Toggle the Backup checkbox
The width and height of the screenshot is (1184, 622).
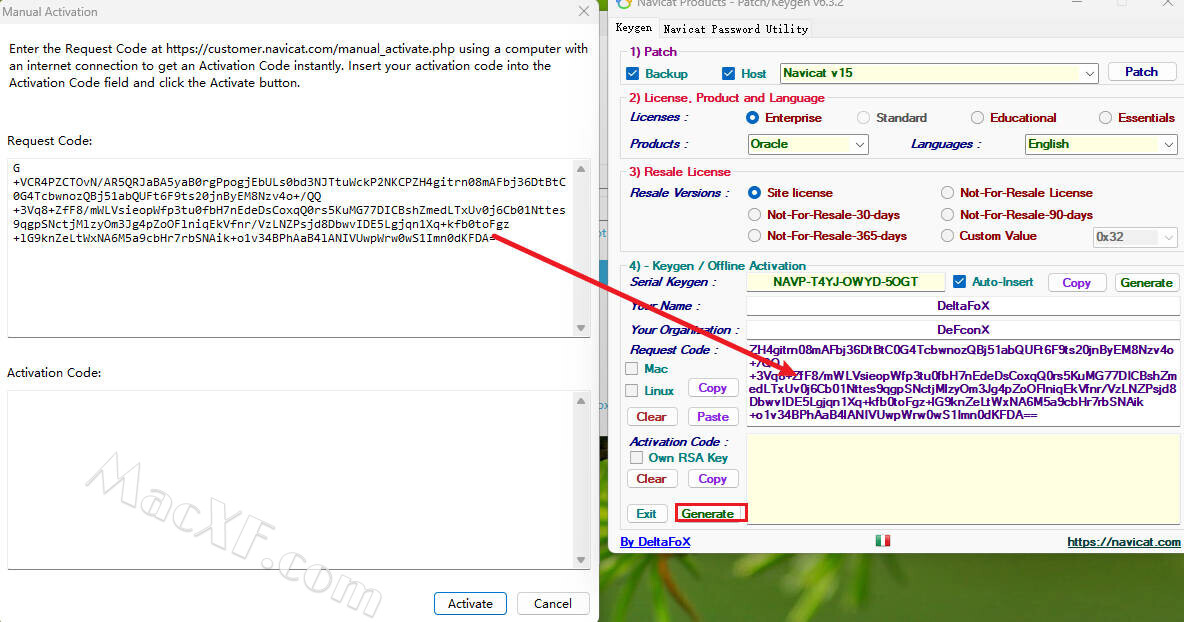(x=632, y=73)
